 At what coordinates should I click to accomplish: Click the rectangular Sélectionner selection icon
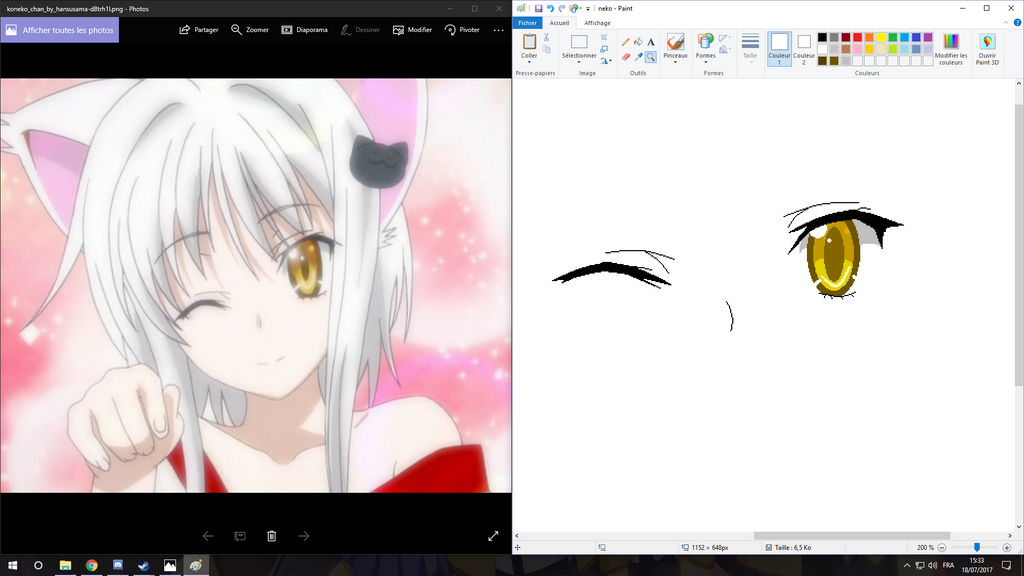point(579,42)
